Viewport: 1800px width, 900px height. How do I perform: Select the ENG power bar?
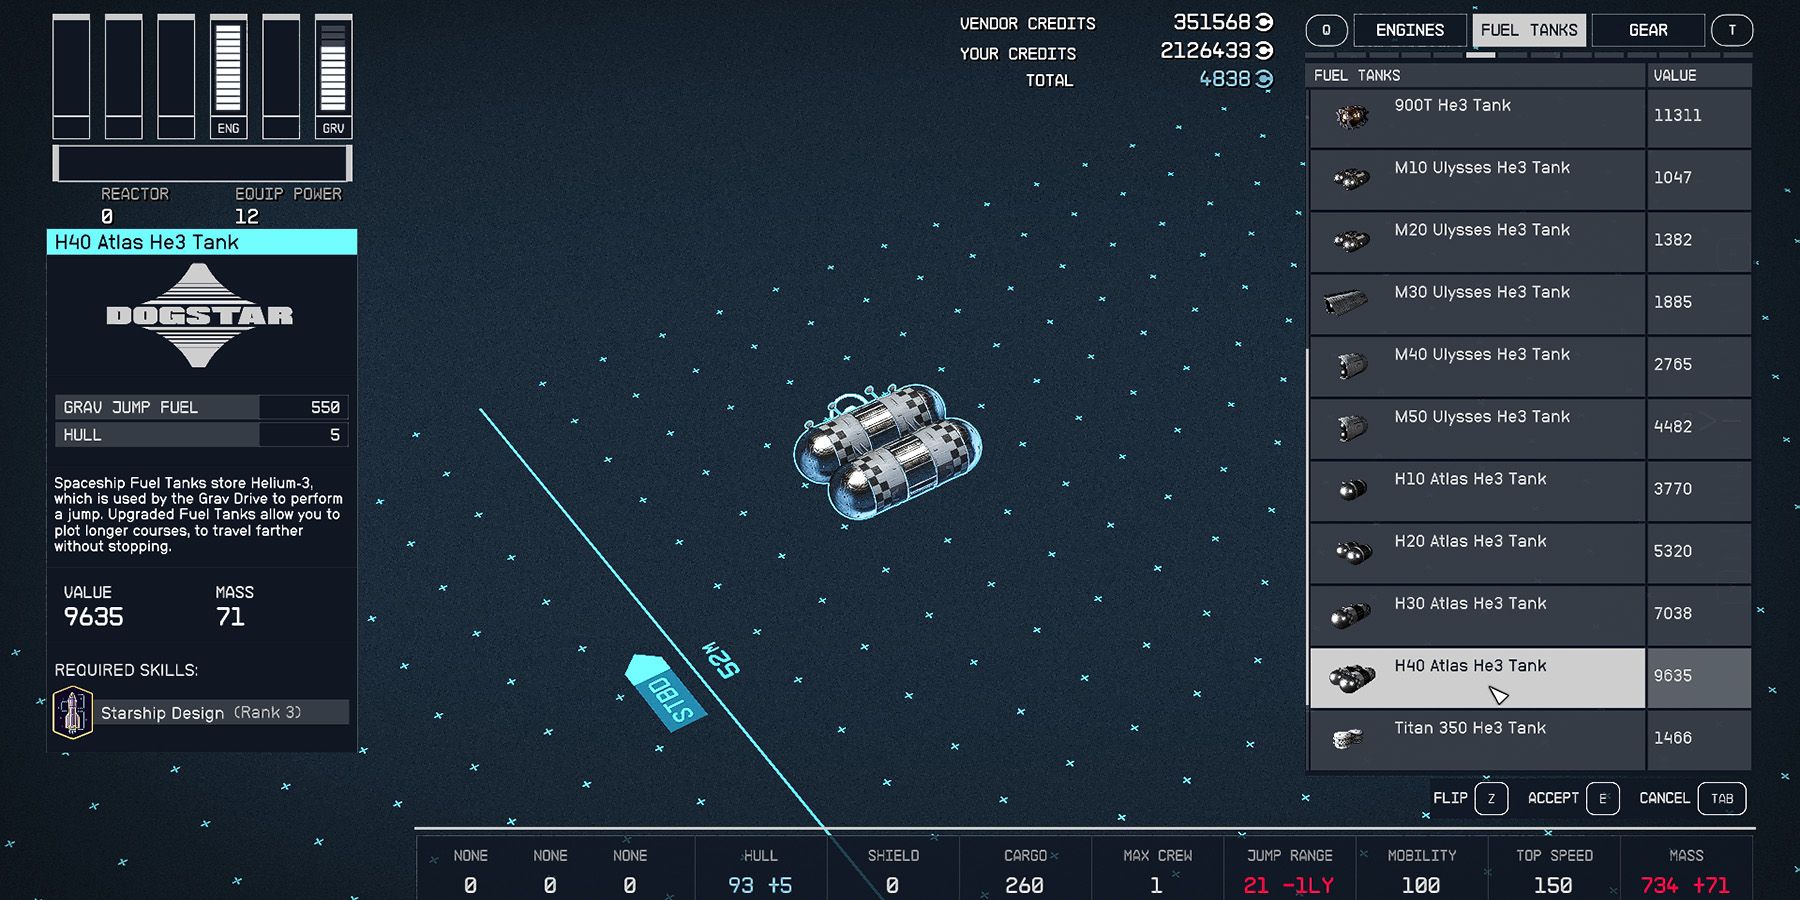coord(228,76)
